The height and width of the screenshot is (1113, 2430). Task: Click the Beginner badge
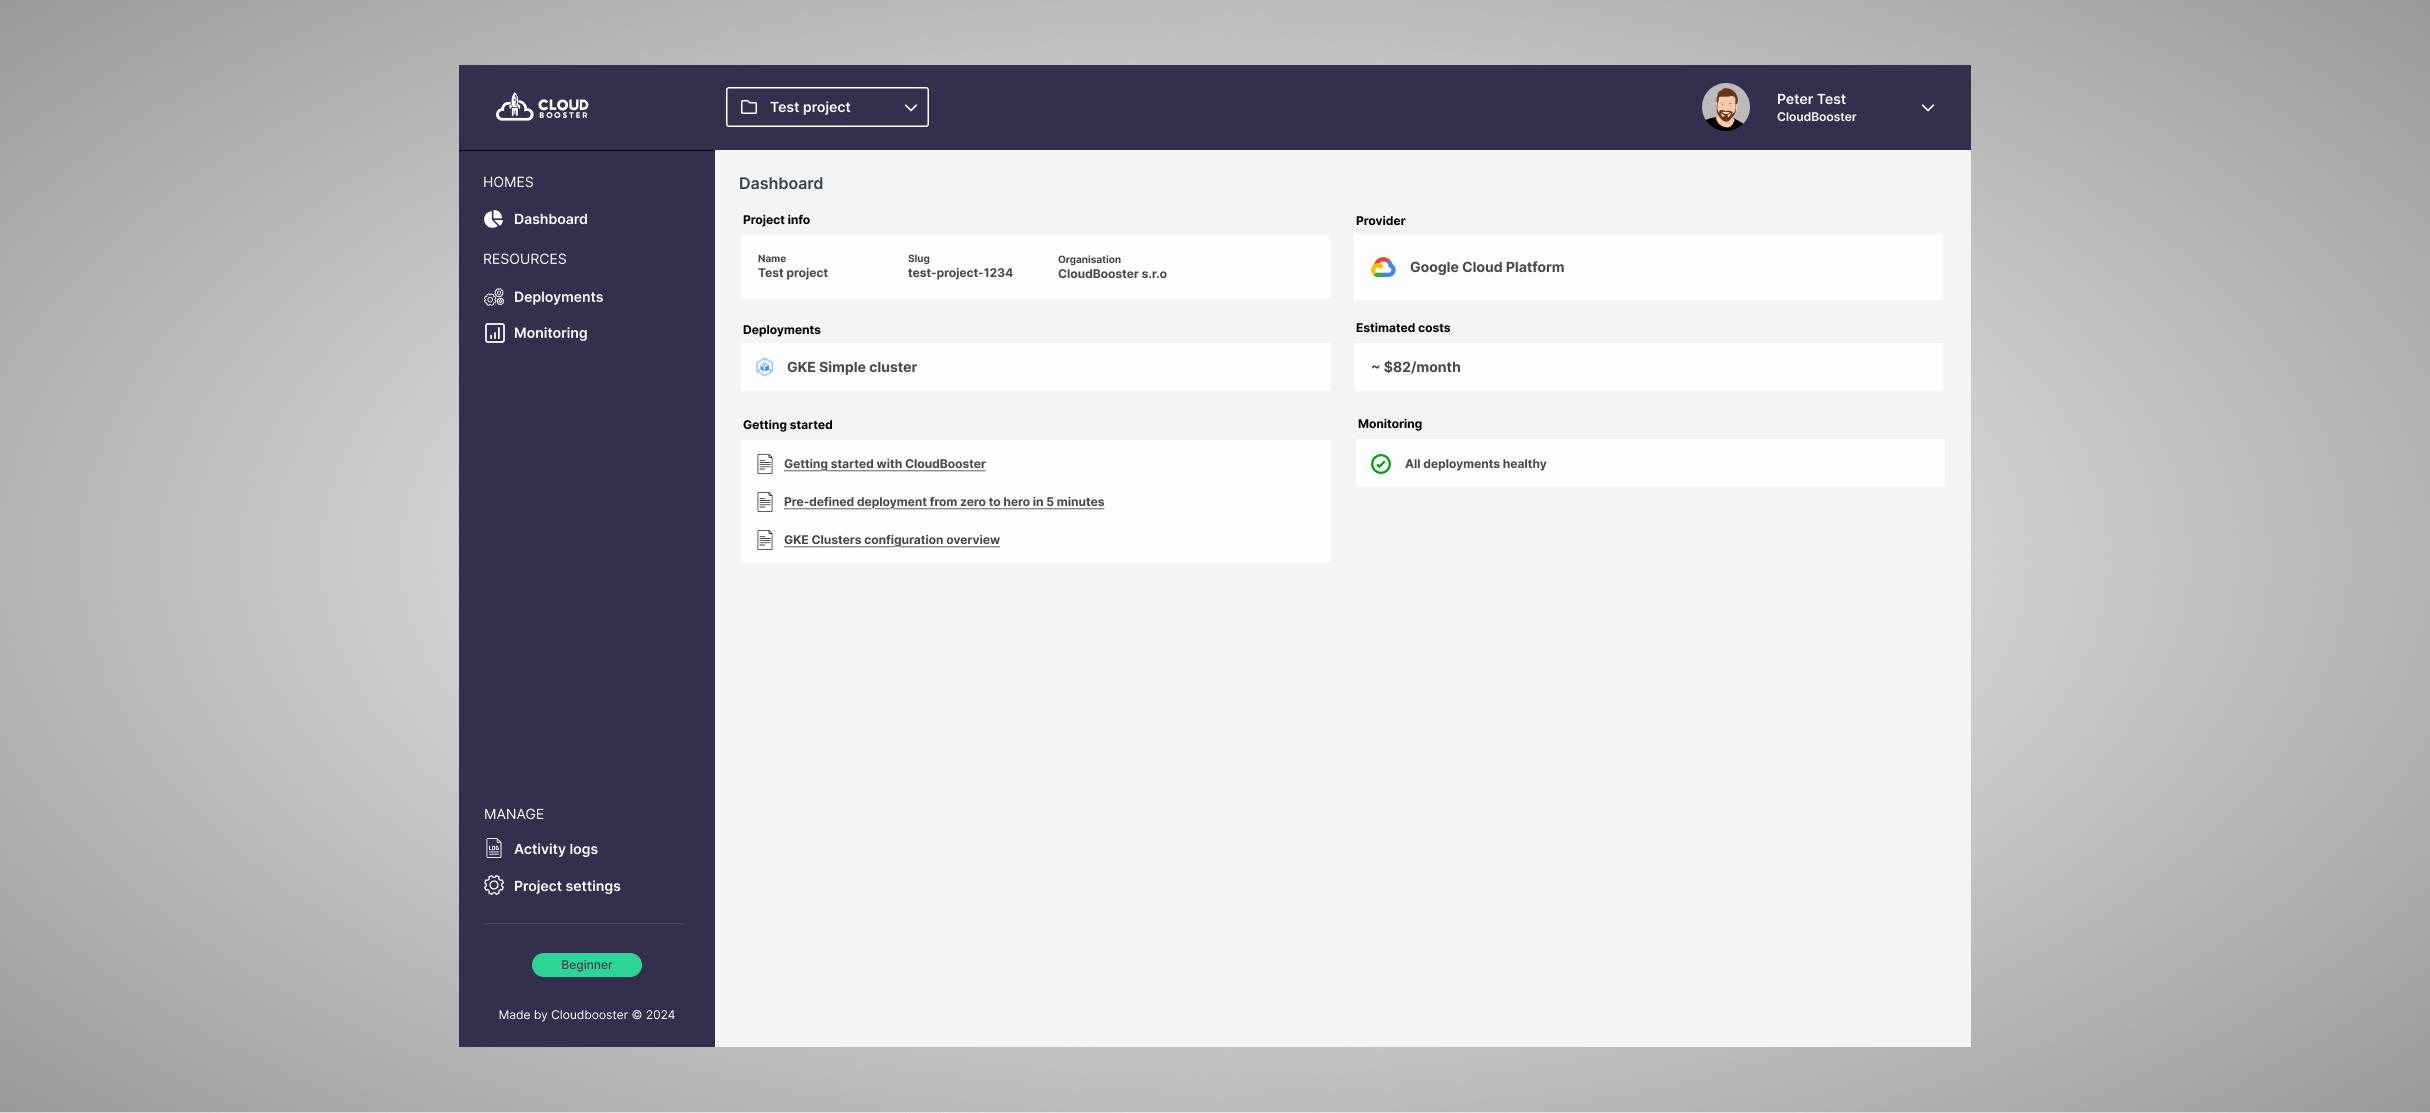click(x=586, y=964)
